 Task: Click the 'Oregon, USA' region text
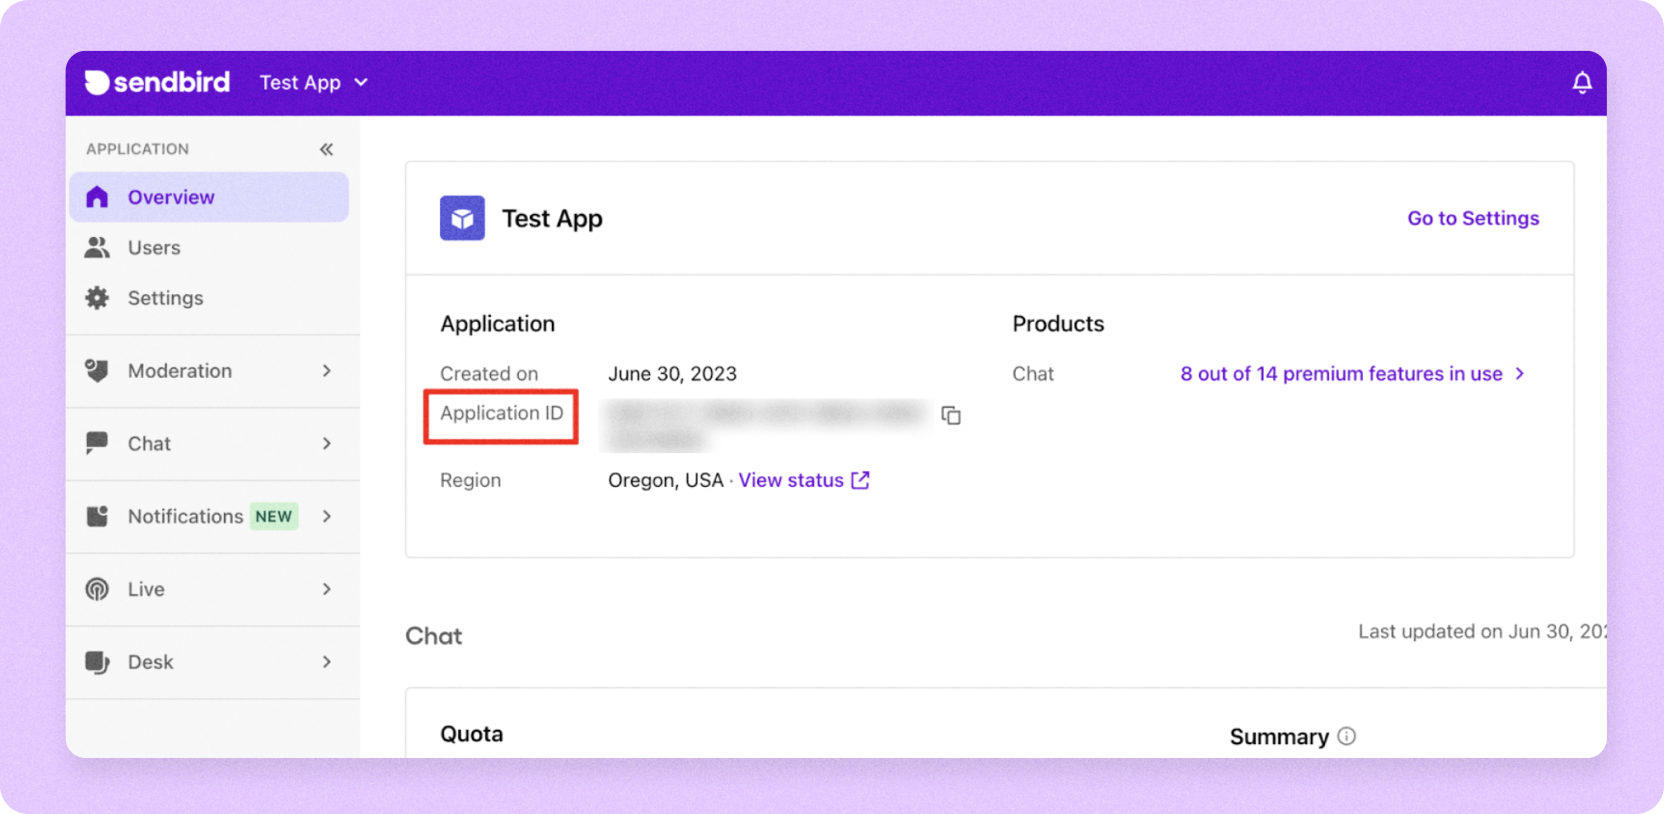tap(665, 480)
